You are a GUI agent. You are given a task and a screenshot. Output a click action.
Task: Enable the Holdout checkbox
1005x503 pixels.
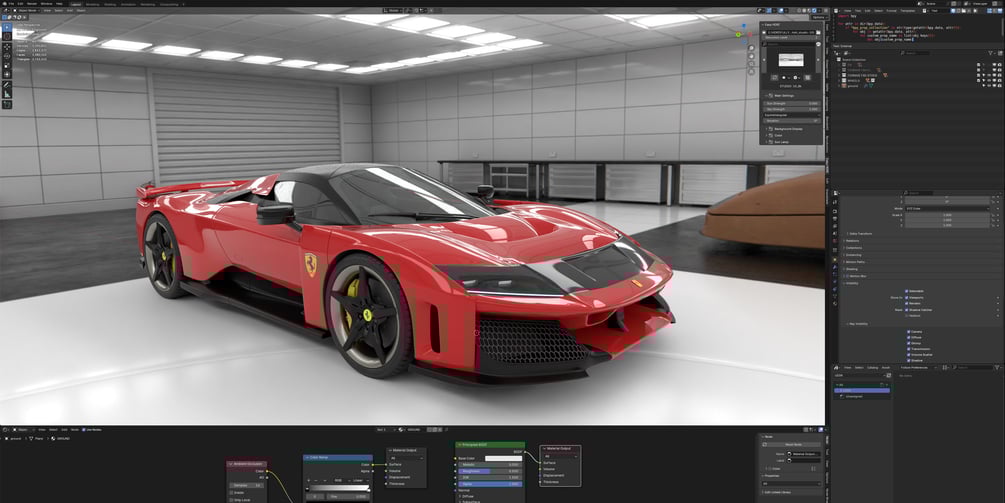click(907, 315)
